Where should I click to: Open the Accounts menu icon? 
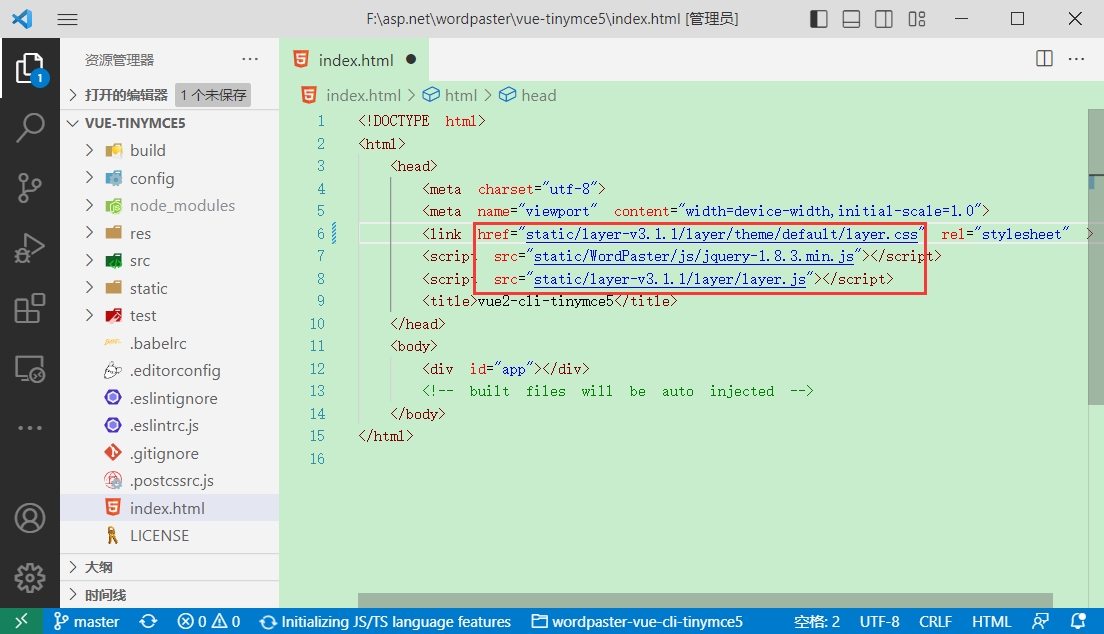click(x=30, y=518)
